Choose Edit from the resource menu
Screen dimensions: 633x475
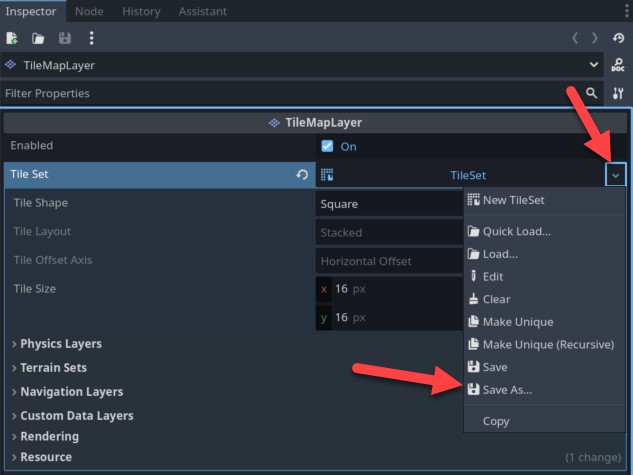click(544, 276)
